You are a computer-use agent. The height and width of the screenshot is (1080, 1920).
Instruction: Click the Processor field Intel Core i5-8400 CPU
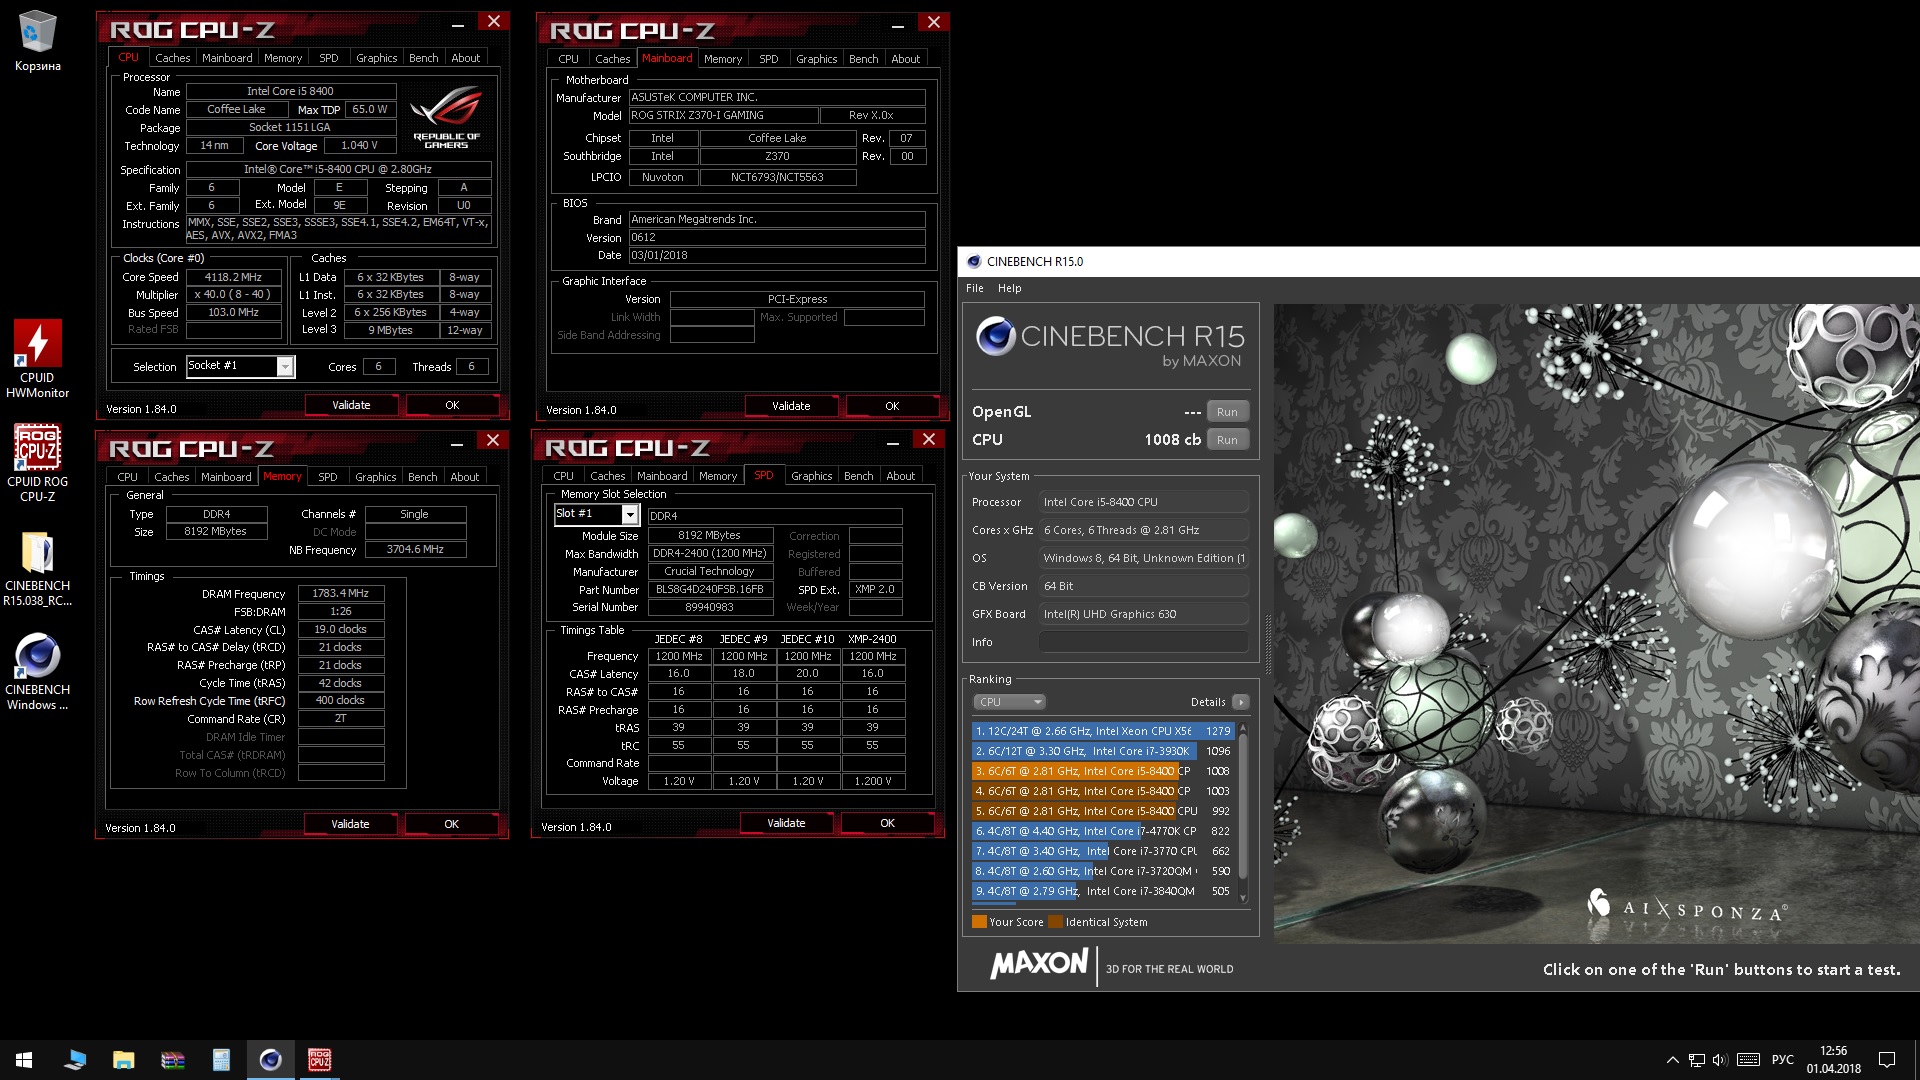pyautogui.click(x=1143, y=502)
